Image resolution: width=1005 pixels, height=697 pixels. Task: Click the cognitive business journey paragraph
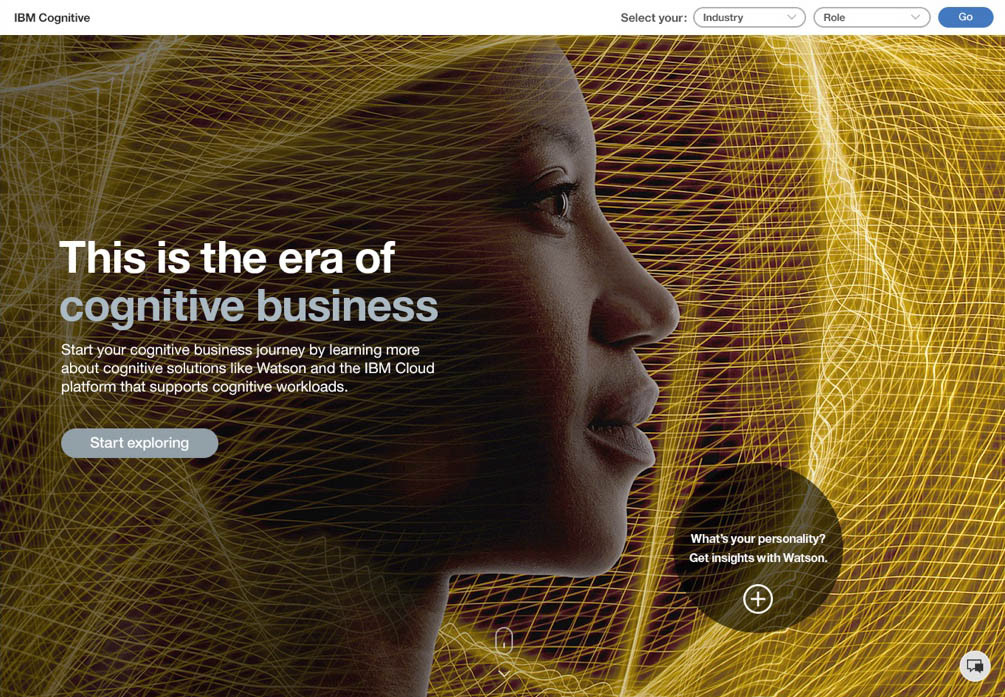[x=247, y=368]
